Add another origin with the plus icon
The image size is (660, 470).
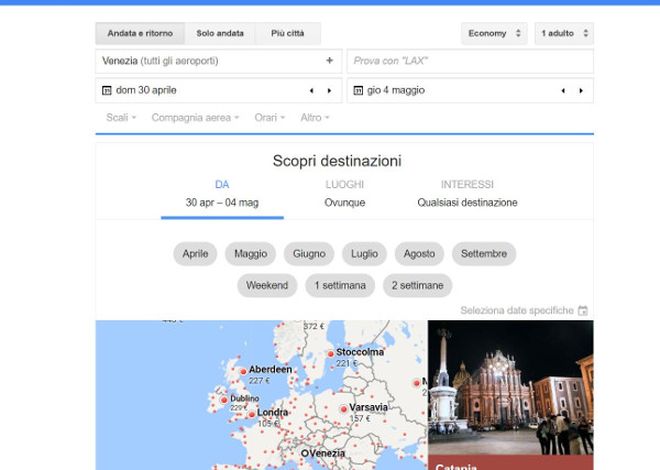(330, 61)
